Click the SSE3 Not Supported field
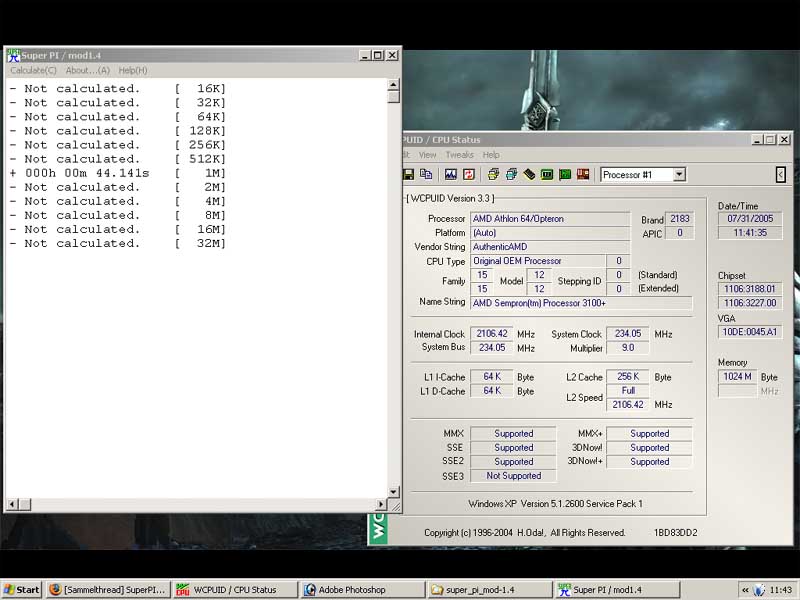This screenshot has height=600, width=800. 513,476
